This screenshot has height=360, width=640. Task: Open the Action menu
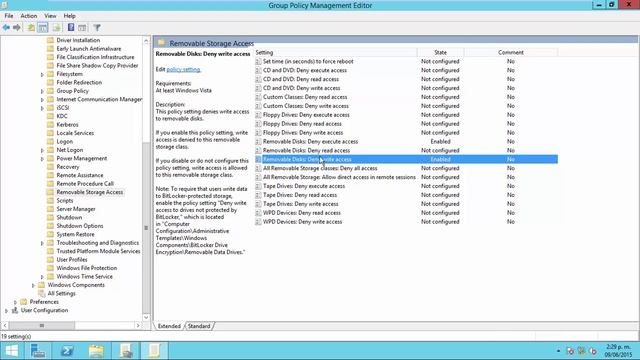coord(29,16)
